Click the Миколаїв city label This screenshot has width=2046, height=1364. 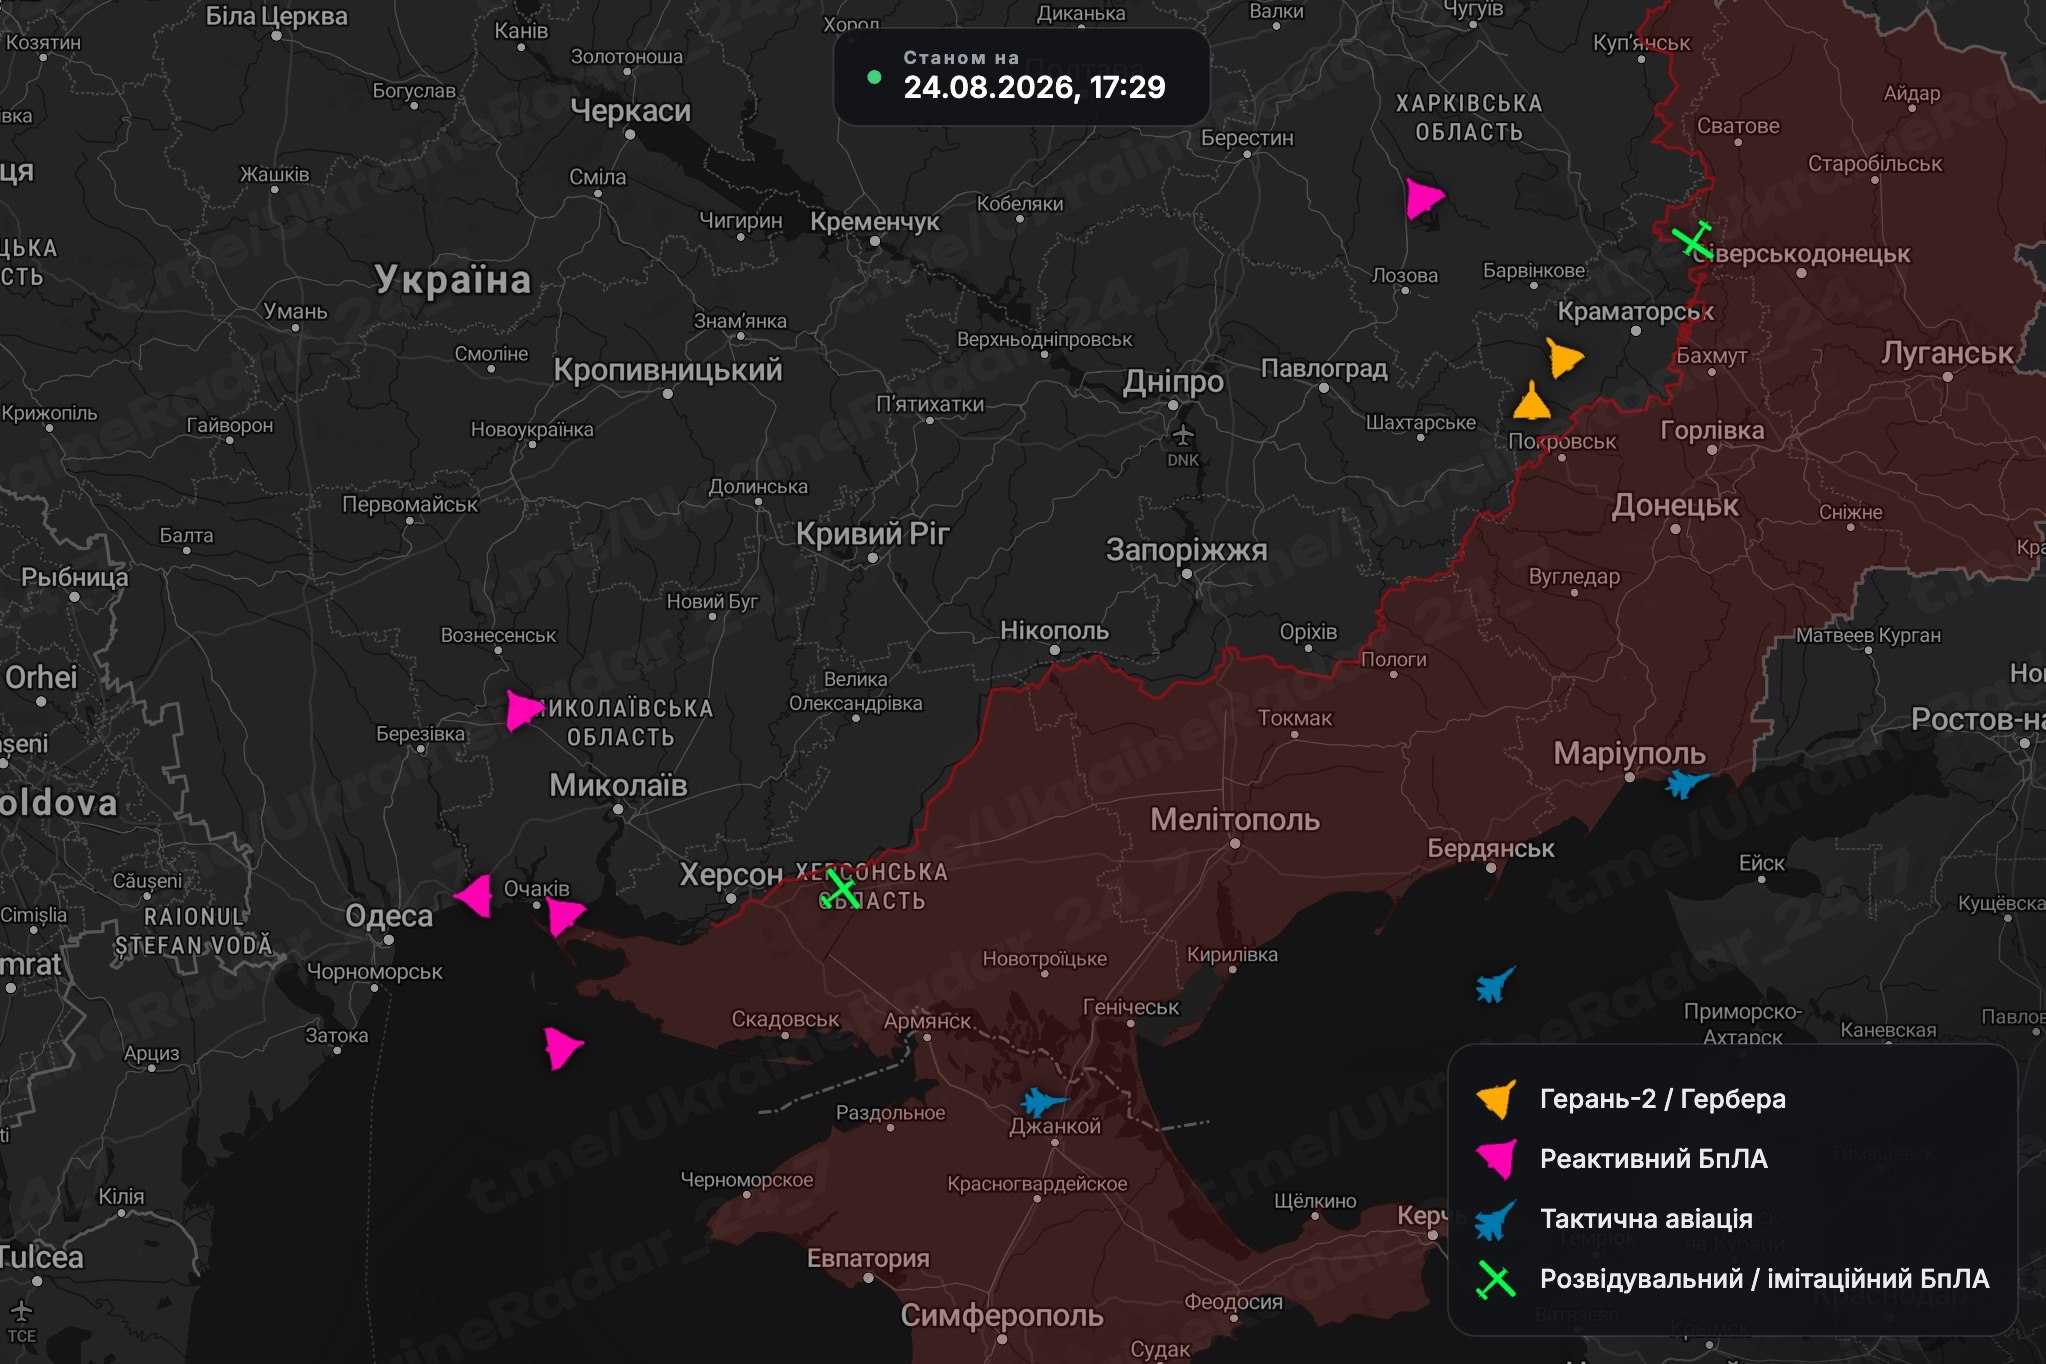(x=618, y=785)
